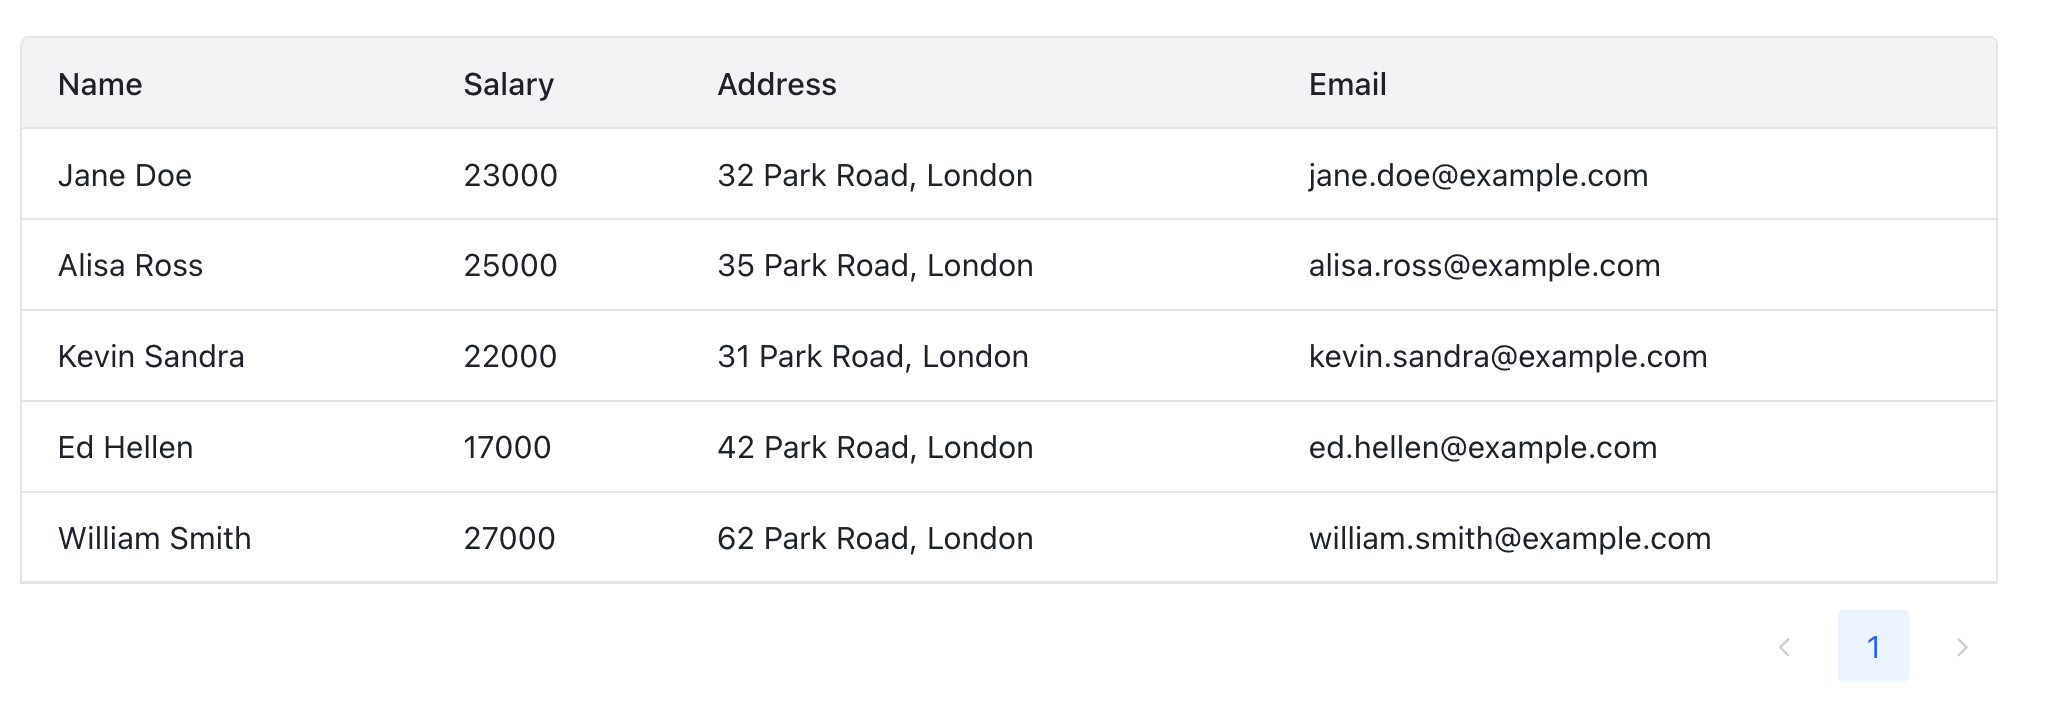Click email william.smith@example.com
Image resolution: width=2068 pixels, height=706 pixels.
pyautogui.click(x=1510, y=538)
